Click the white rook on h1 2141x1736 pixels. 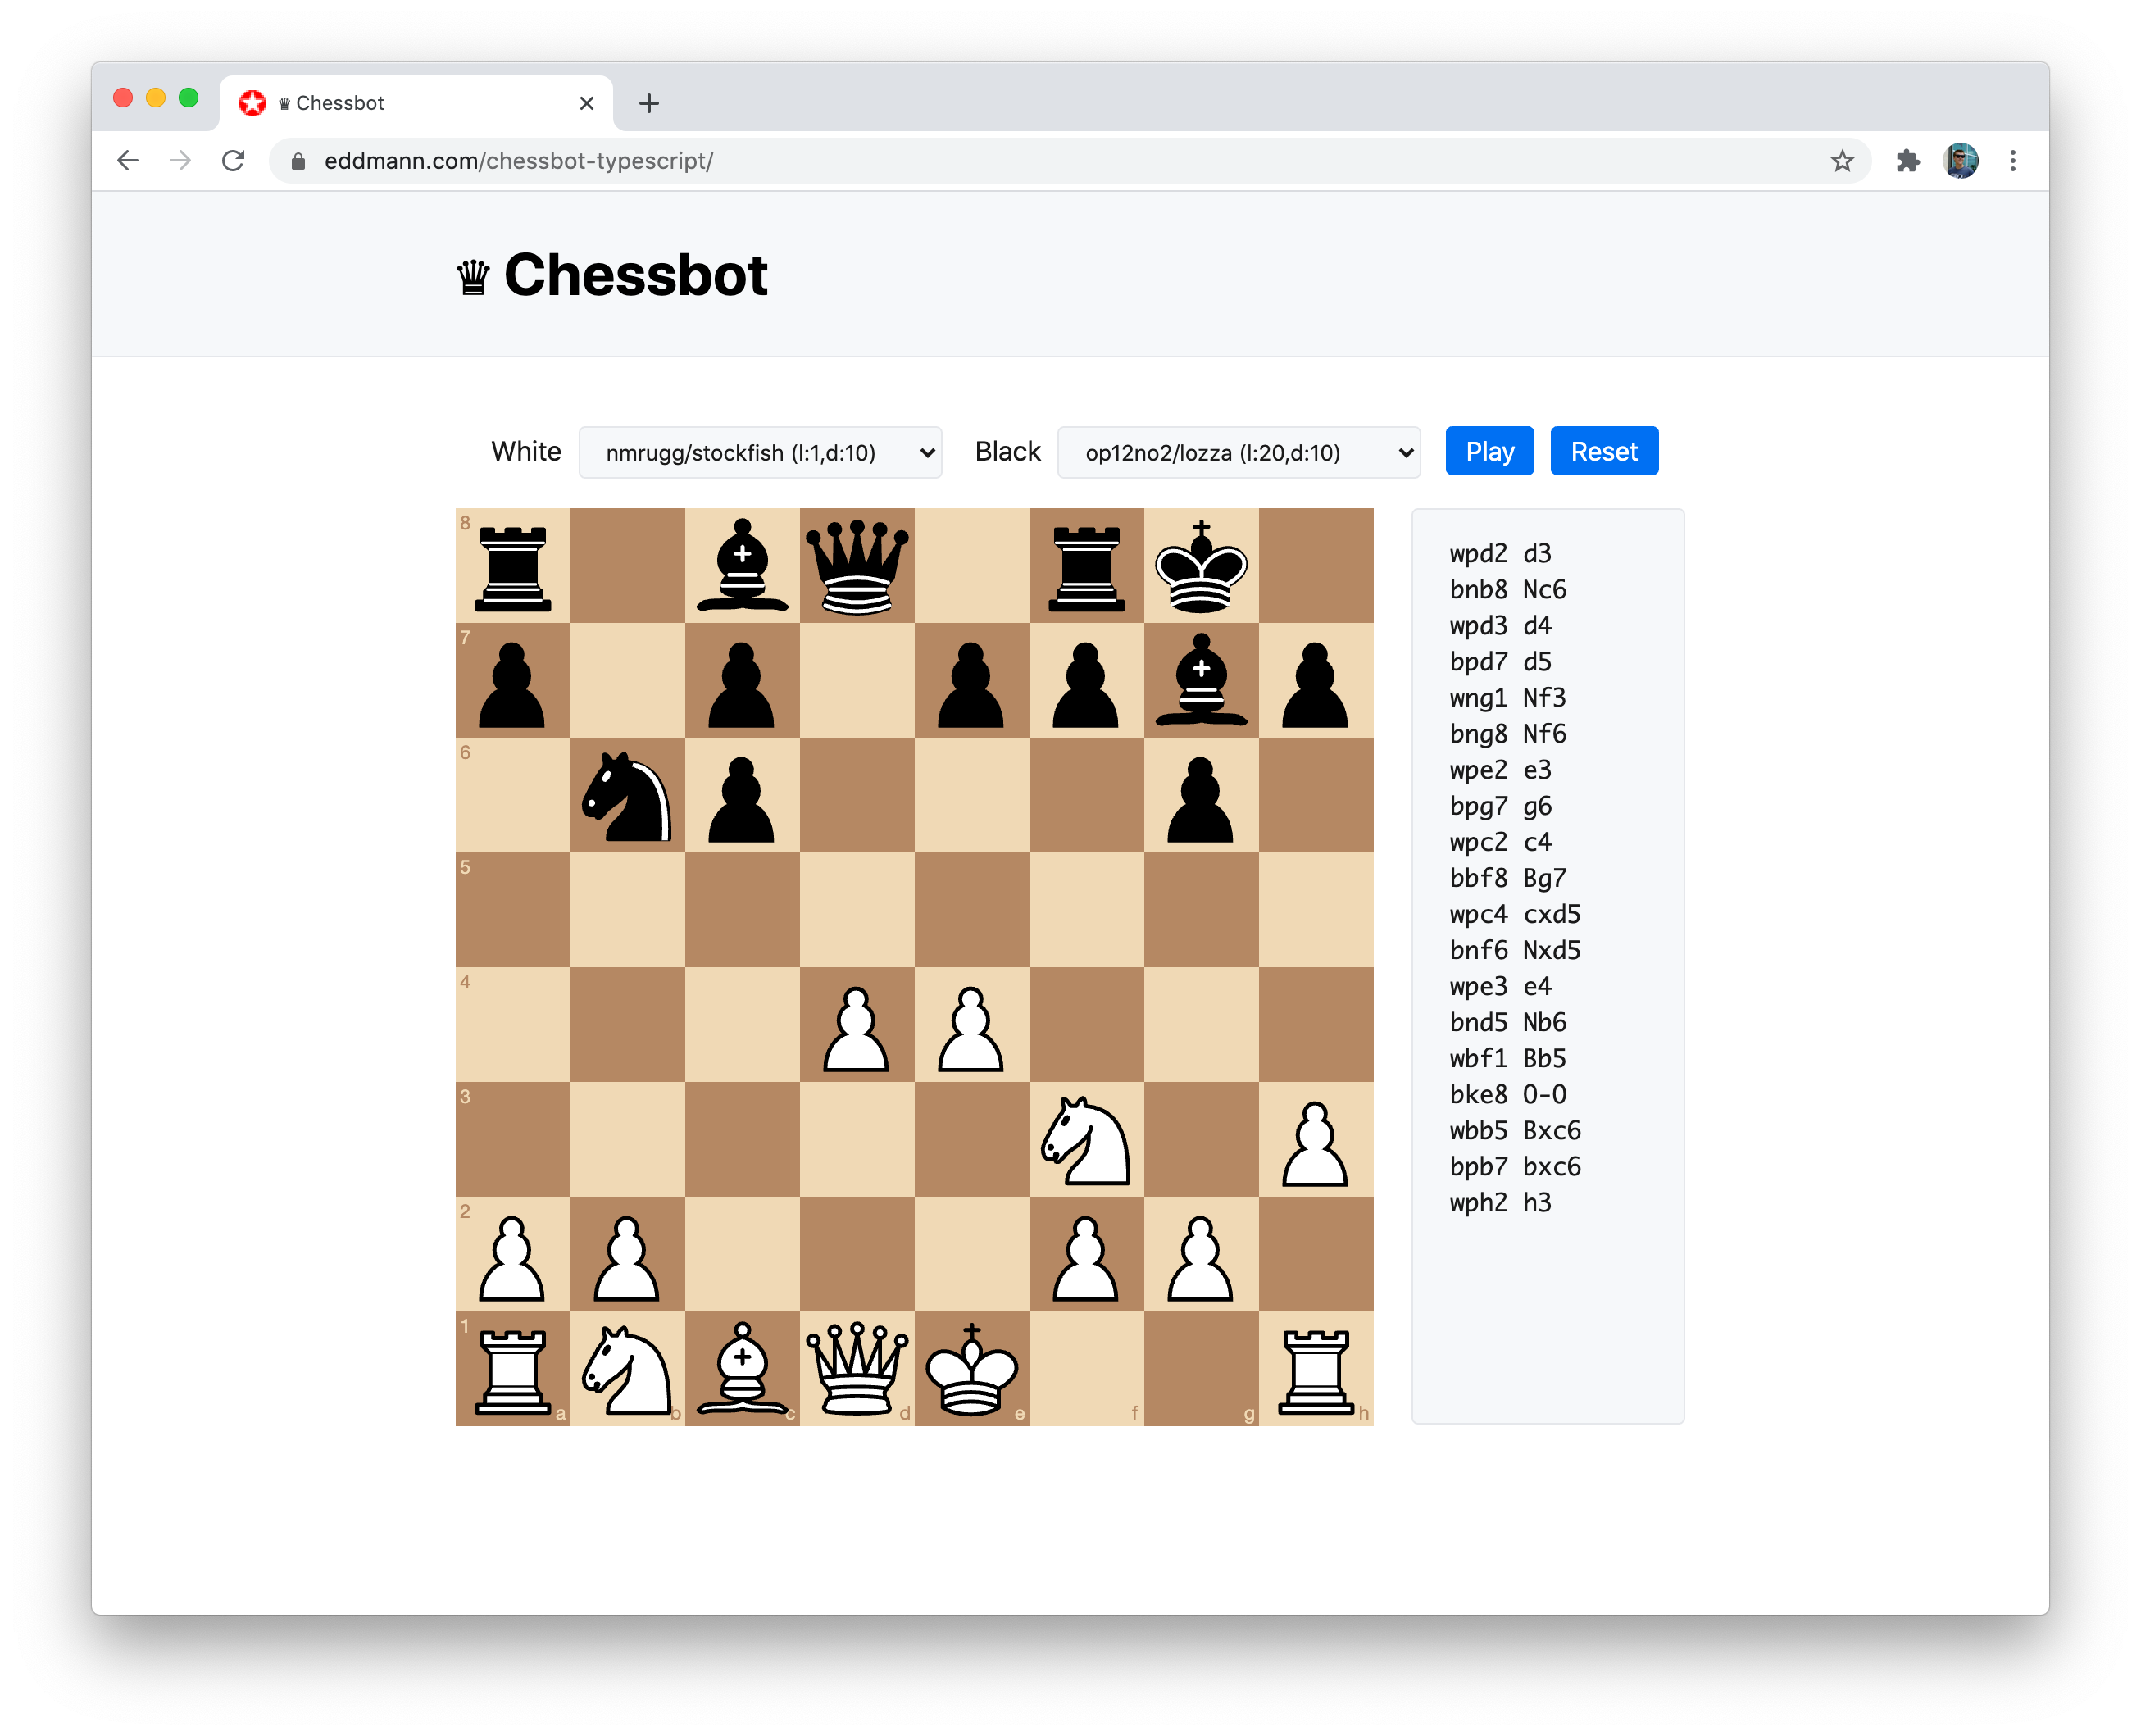click(1316, 1370)
